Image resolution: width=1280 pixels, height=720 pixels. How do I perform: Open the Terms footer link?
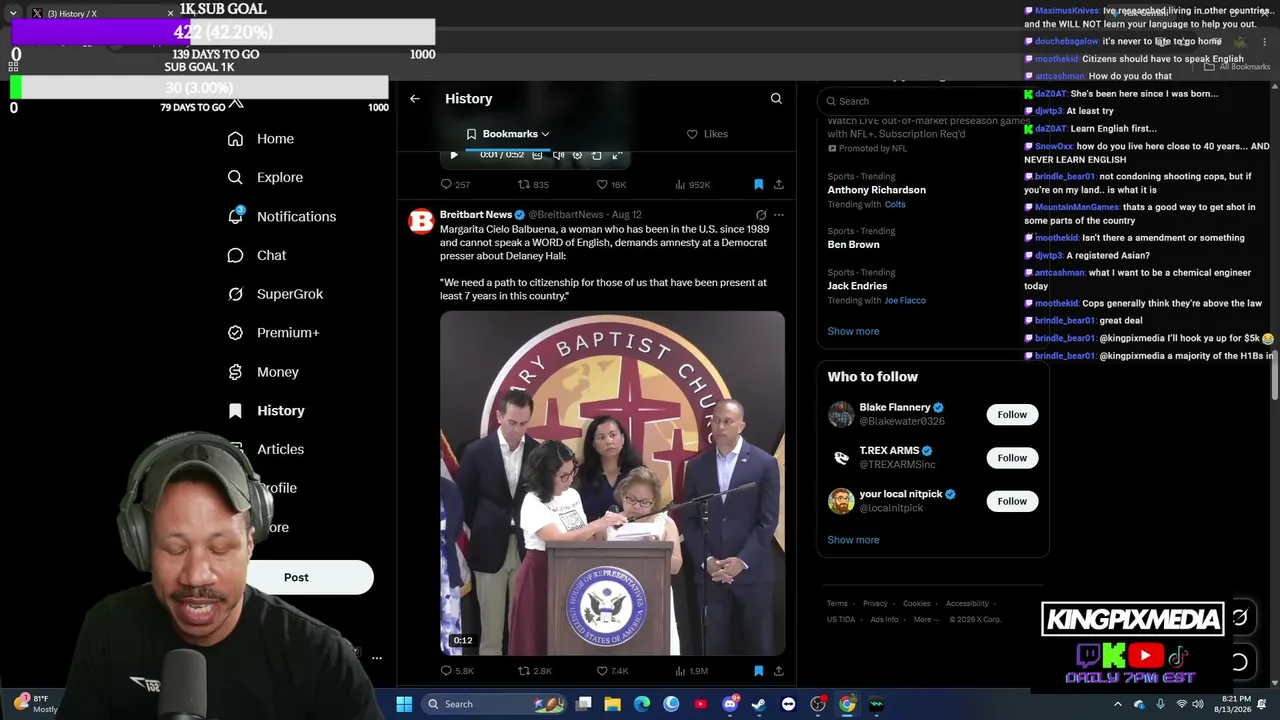pyautogui.click(x=837, y=604)
